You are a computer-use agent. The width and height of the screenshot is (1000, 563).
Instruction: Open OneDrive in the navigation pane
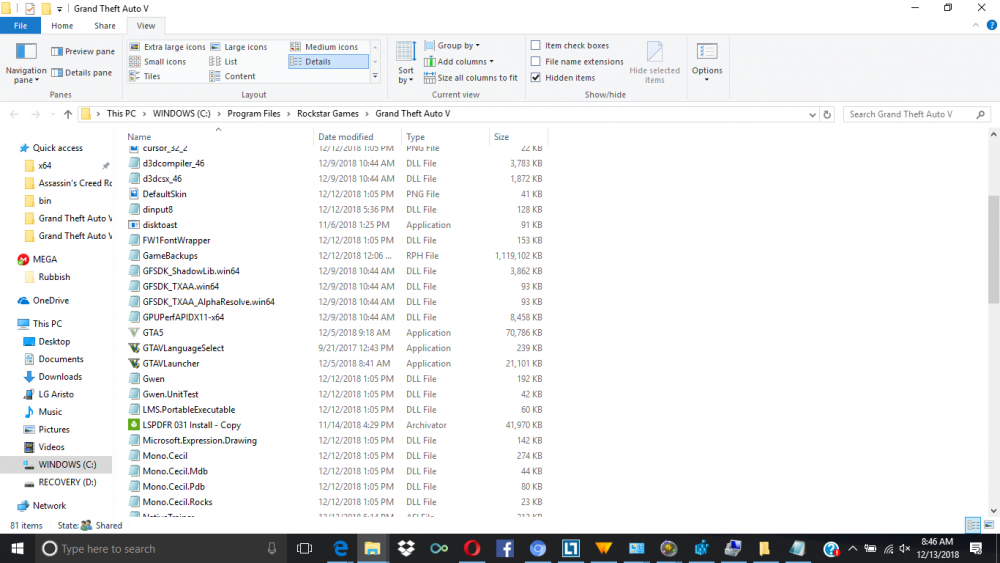(50, 300)
